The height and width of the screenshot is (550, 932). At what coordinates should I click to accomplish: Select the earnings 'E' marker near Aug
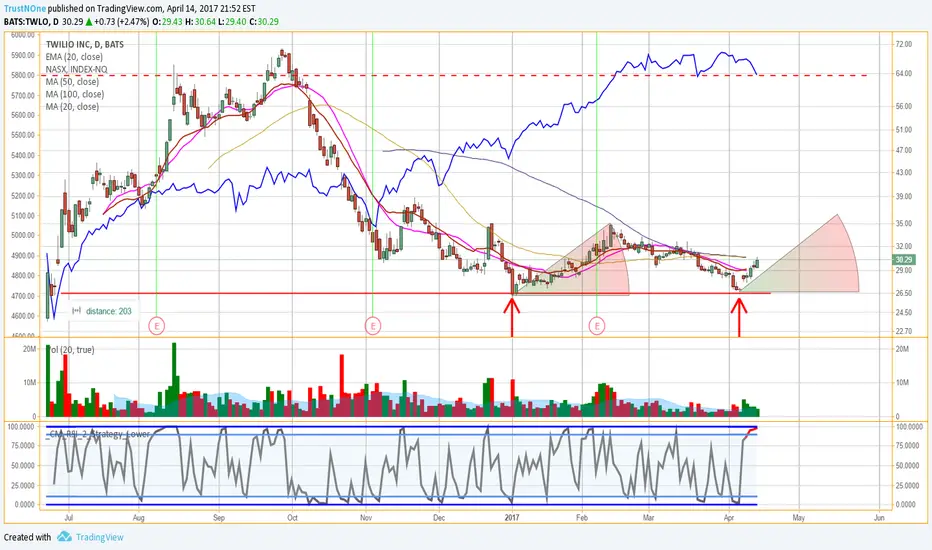click(156, 325)
